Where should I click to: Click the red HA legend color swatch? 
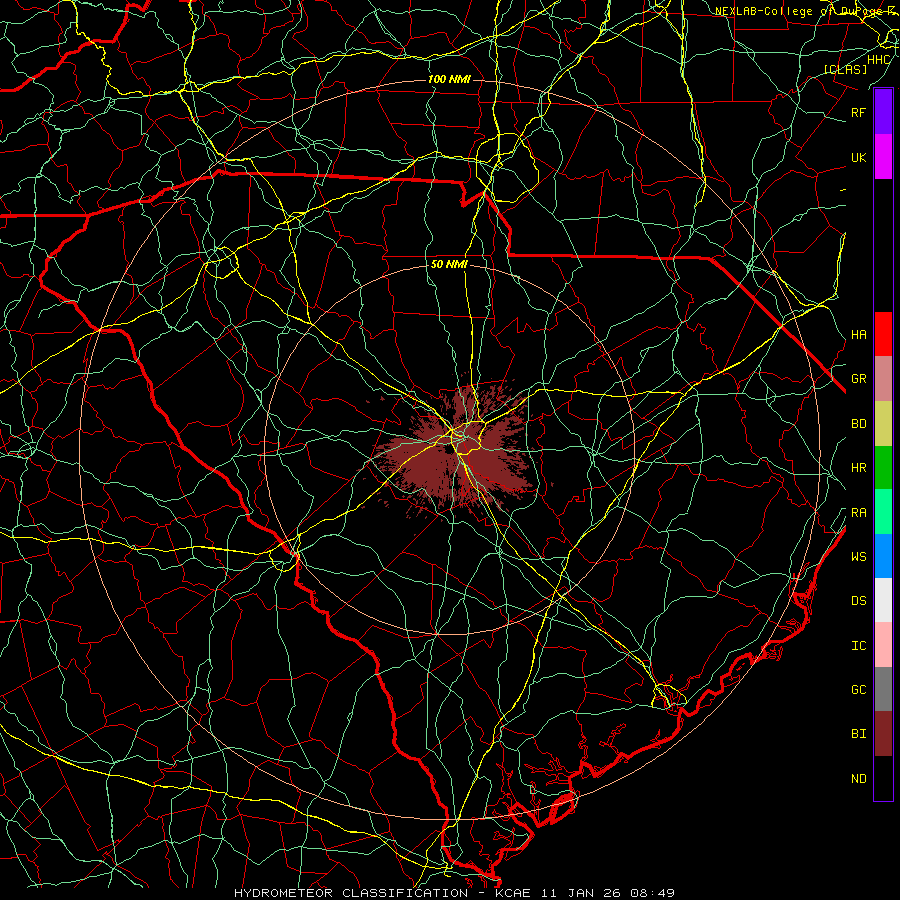[883, 334]
